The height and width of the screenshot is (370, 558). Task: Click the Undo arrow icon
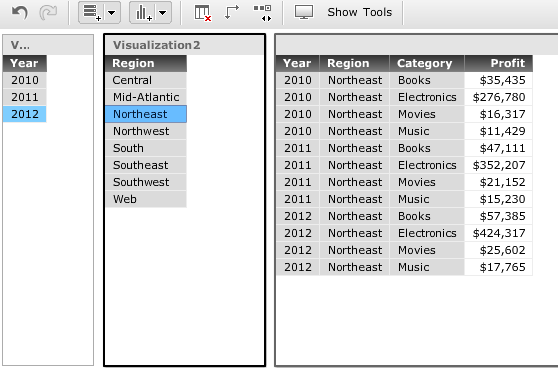point(20,12)
